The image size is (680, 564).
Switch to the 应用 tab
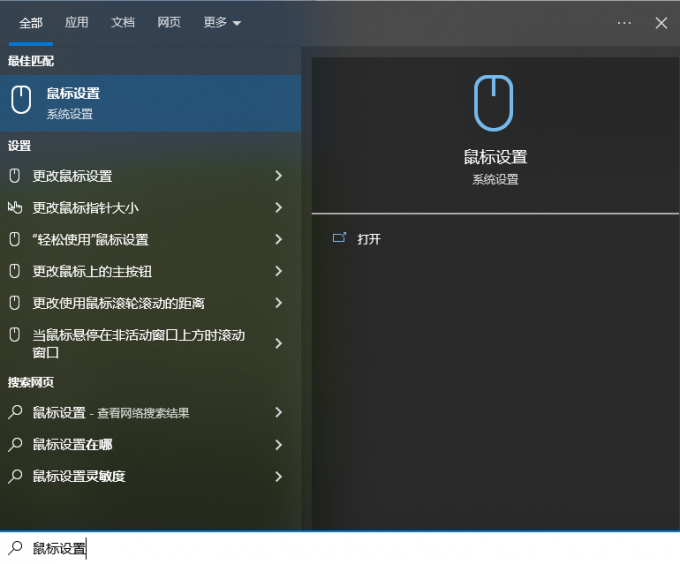[76, 23]
